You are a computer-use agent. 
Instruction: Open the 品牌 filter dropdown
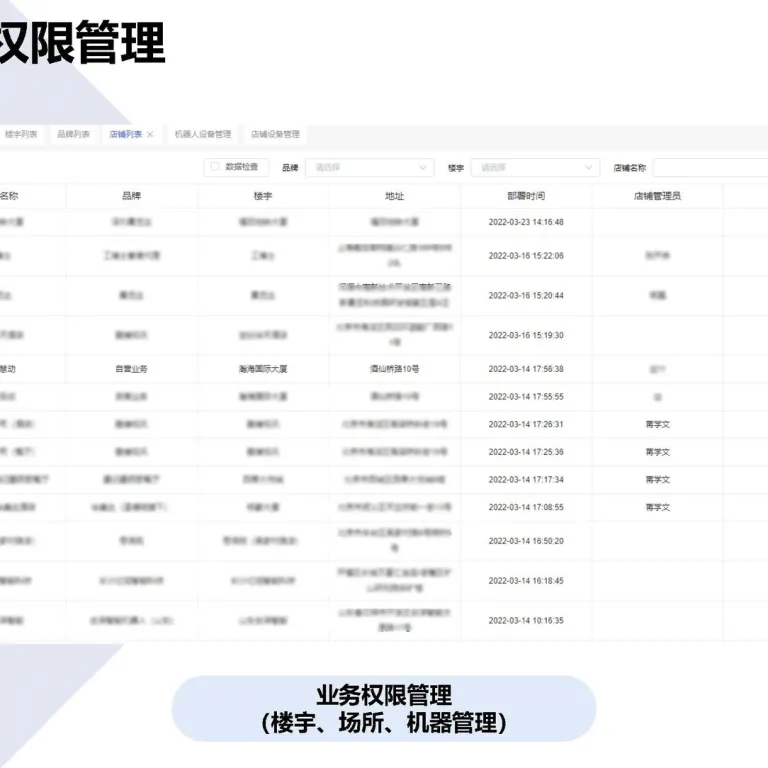(x=370, y=168)
